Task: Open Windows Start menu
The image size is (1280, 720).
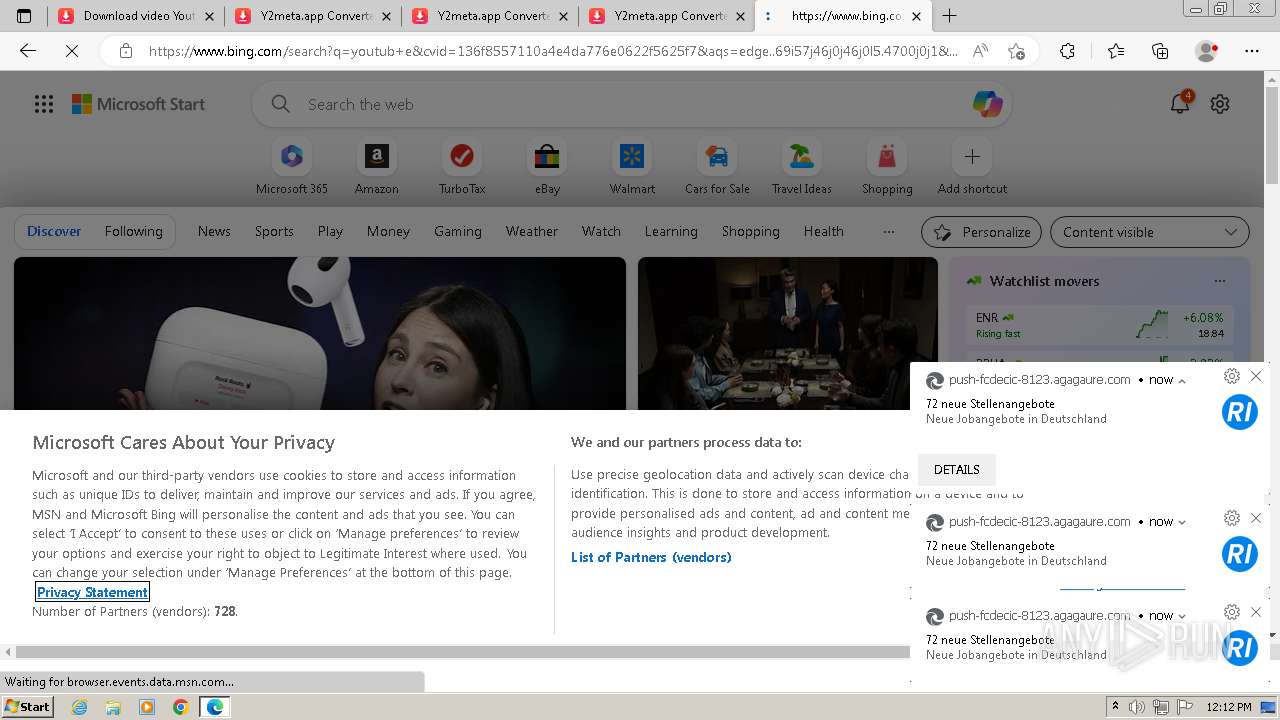Action: click(27, 706)
